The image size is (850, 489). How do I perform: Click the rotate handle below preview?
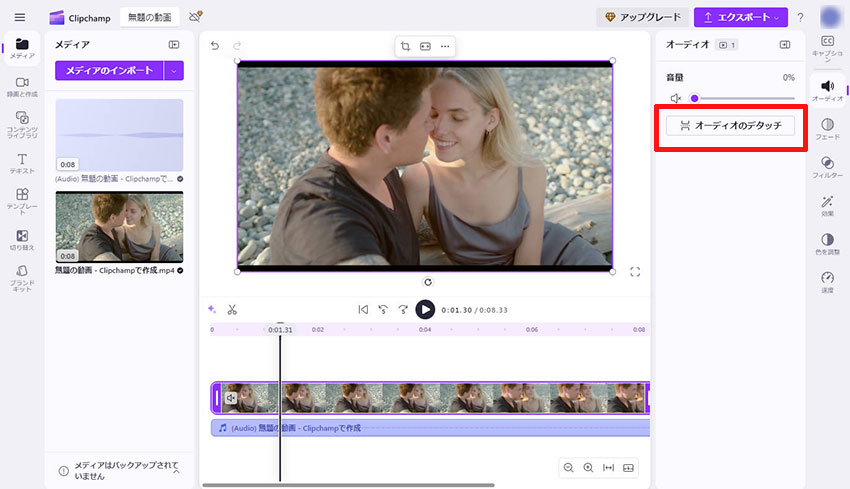point(428,282)
